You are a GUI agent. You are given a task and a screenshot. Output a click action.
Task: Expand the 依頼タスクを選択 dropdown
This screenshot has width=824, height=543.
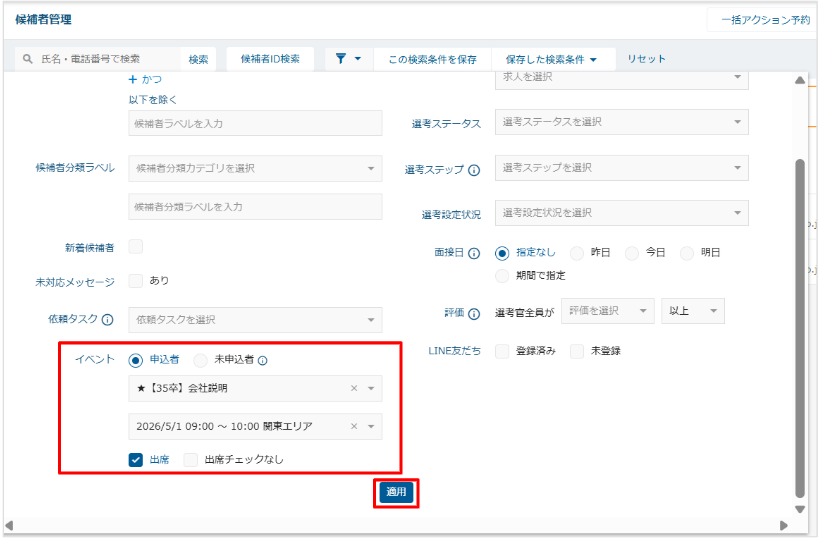pyautogui.click(x=255, y=320)
